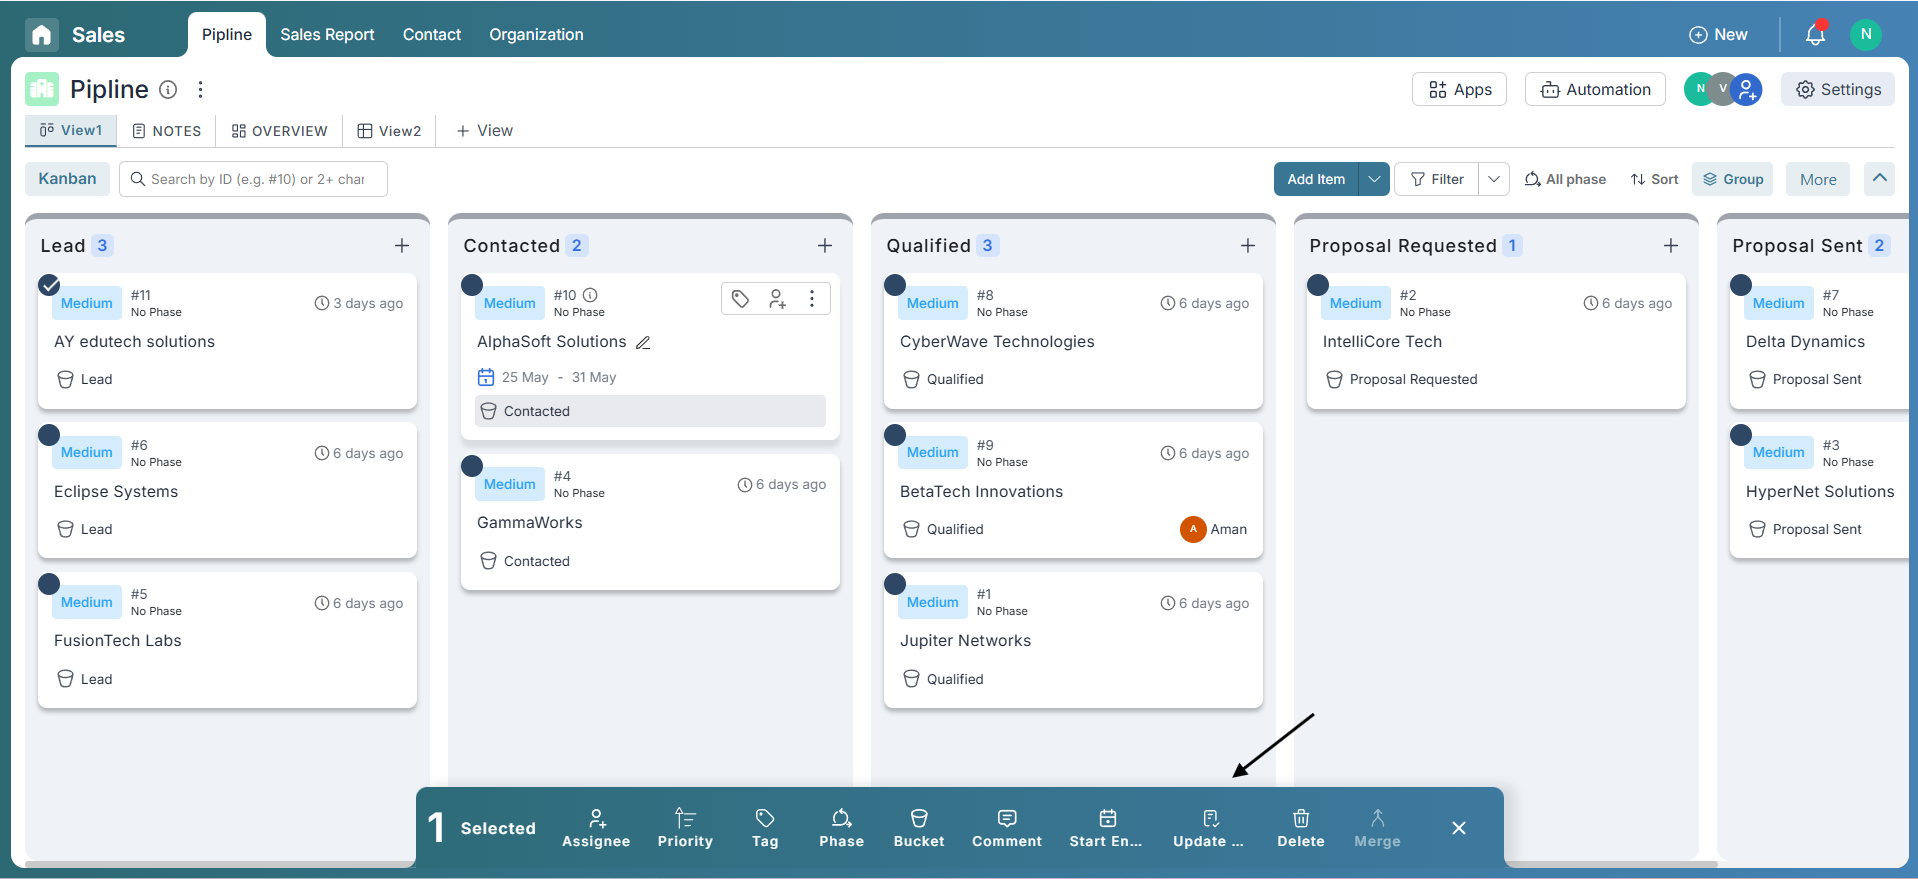Set Start End date in action bar

(1106, 828)
